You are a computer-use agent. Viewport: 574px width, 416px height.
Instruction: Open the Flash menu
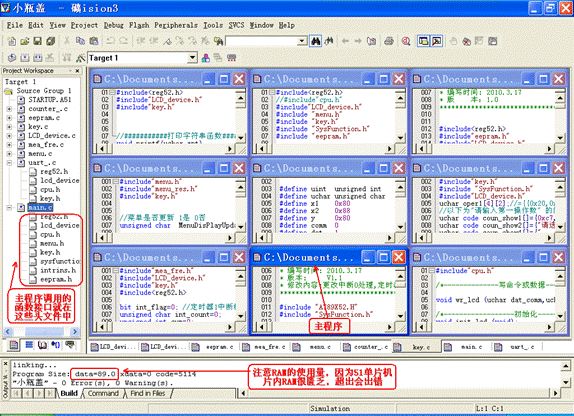(x=139, y=25)
